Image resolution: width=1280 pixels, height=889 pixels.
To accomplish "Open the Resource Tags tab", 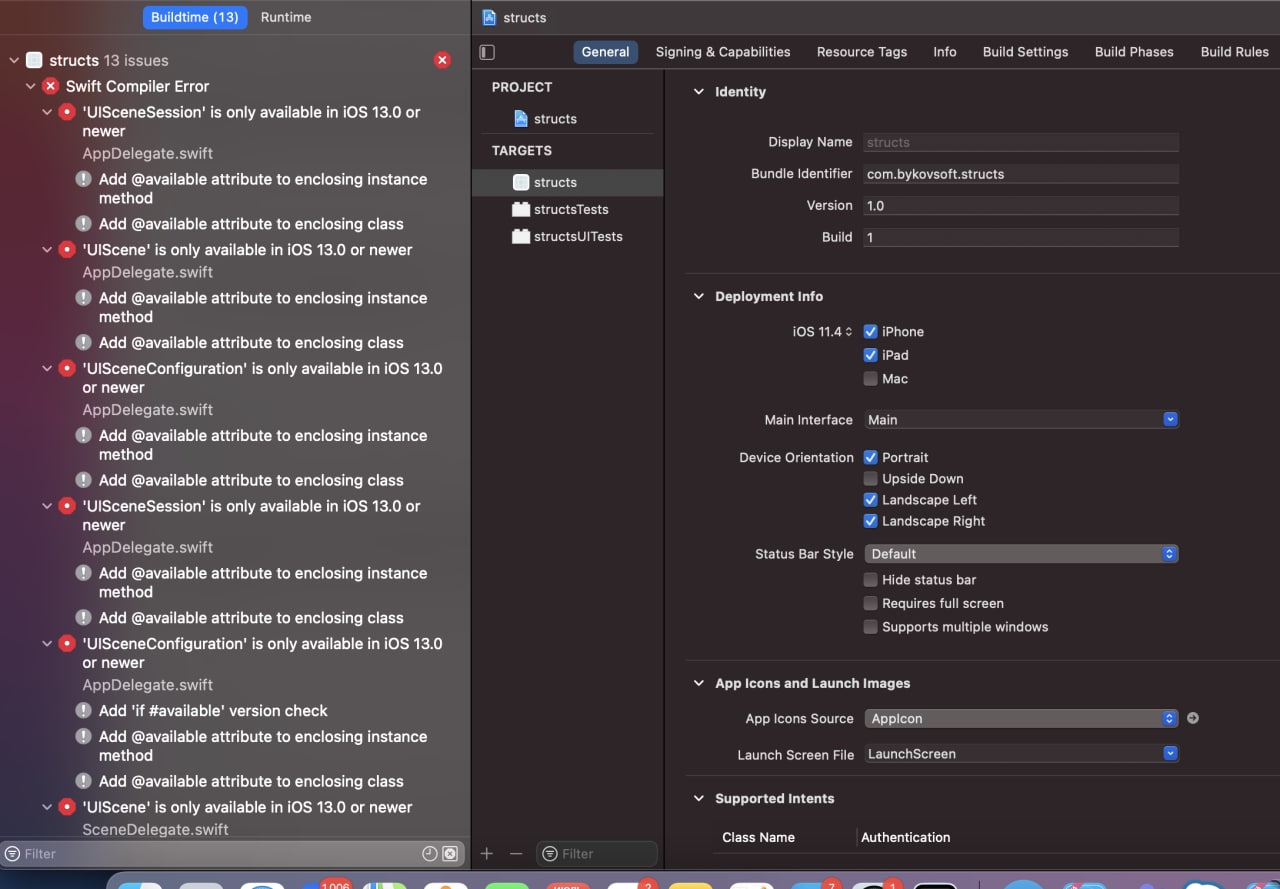I will coord(862,52).
